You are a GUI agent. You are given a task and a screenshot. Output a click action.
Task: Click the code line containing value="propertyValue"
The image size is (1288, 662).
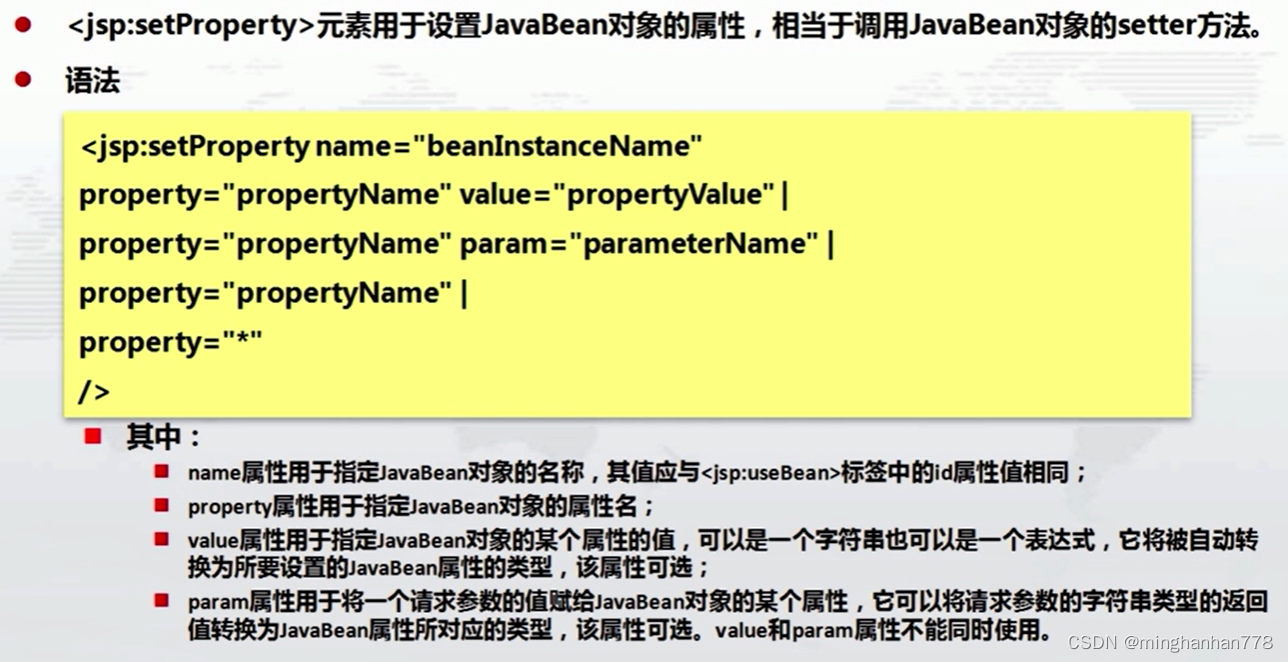click(435, 195)
